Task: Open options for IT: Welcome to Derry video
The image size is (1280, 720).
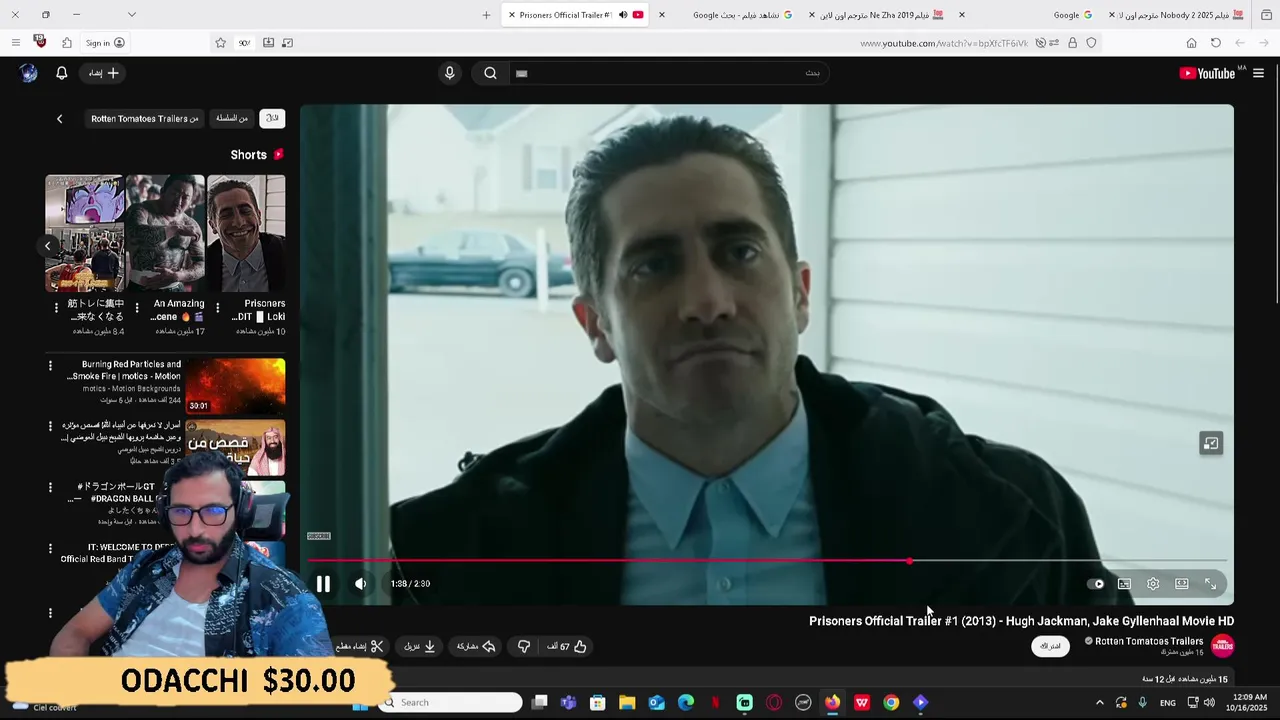Action: pyautogui.click(x=50, y=549)
